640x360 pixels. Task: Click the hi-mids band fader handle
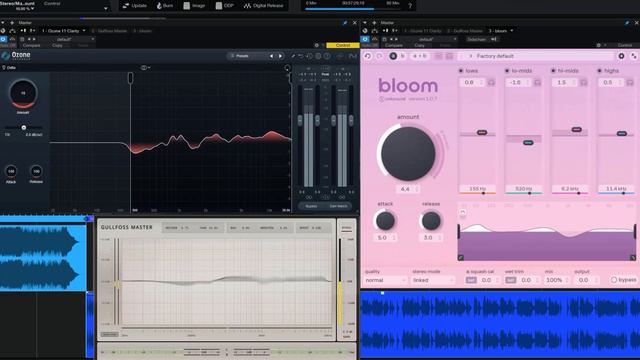pyautogui.click(x=576, y=129)
